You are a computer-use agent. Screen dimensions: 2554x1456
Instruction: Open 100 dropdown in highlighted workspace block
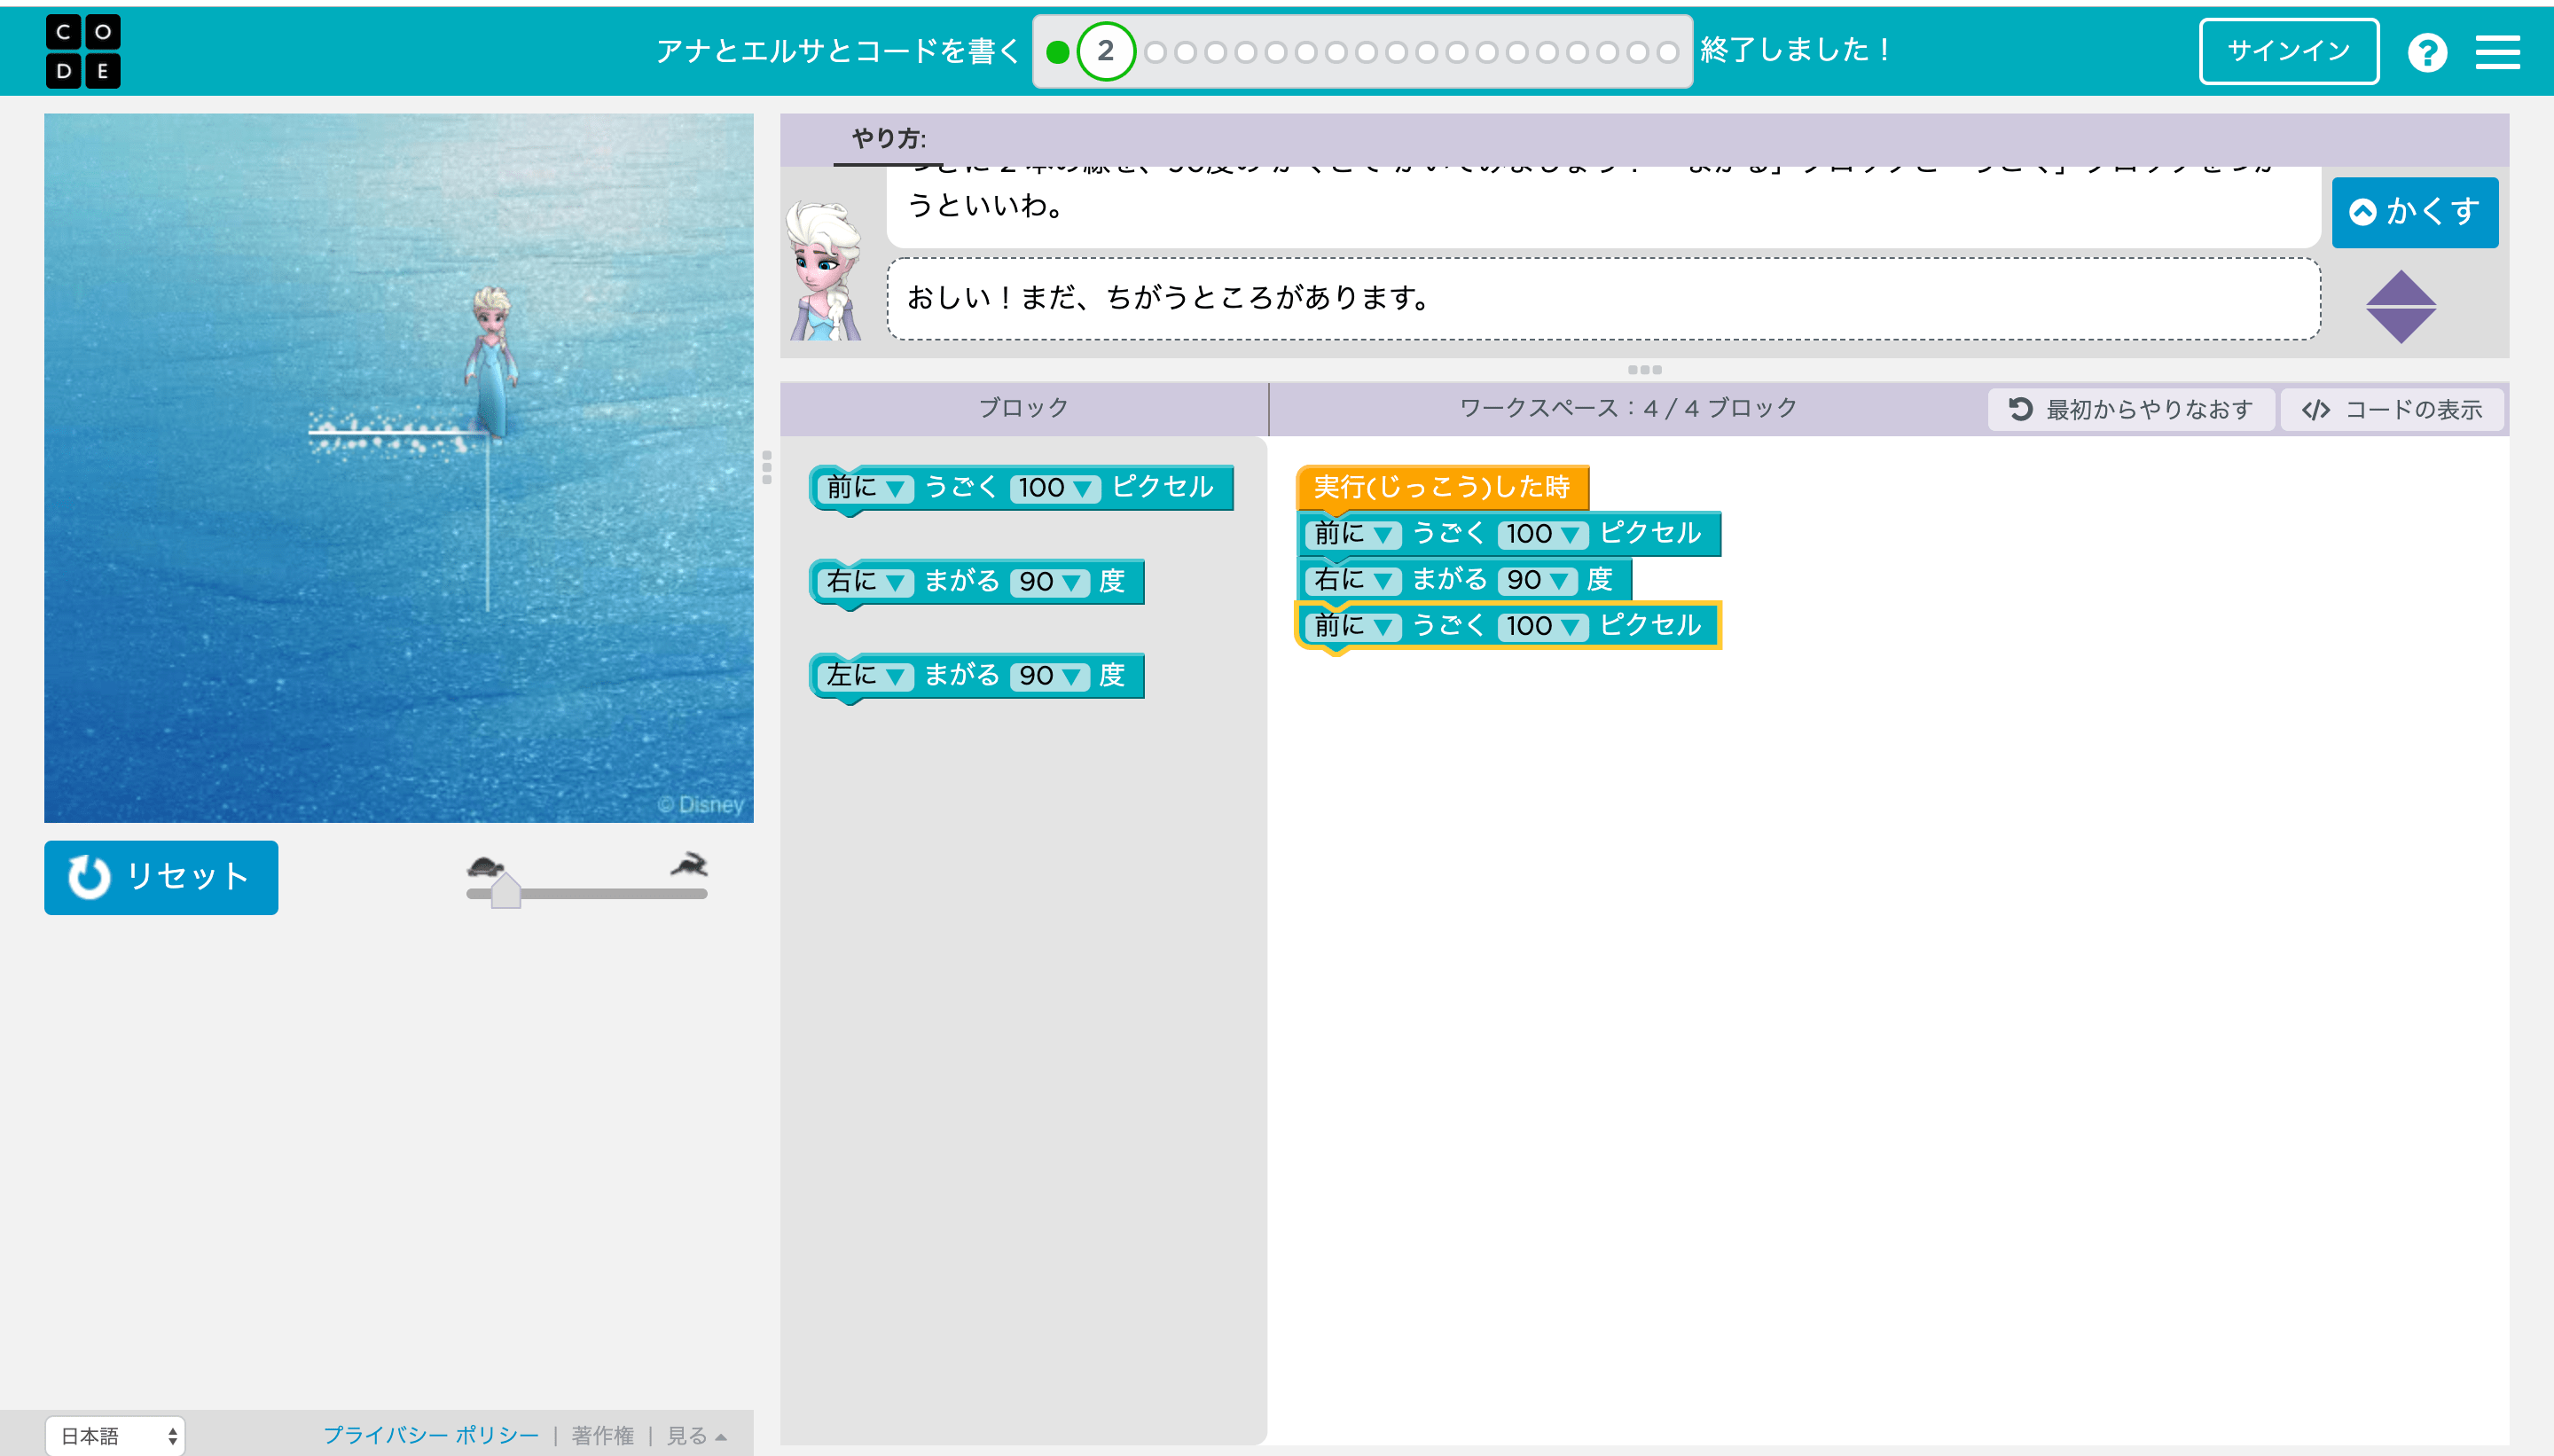(1543, 625)
